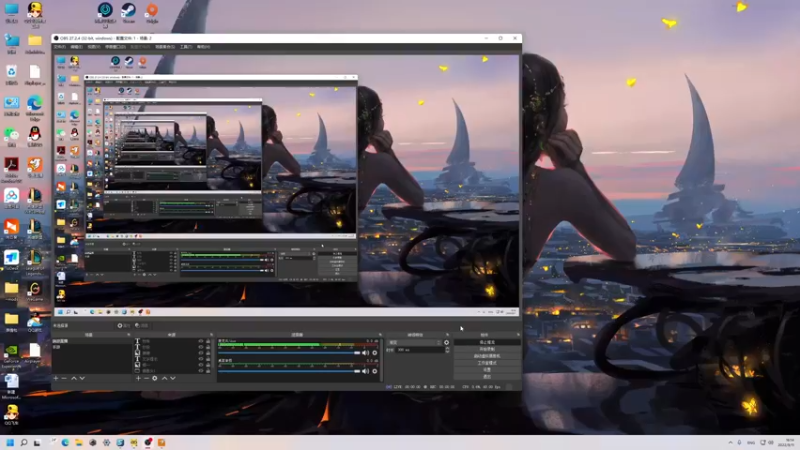Open the Recycle Bin on the desktop

11,74
